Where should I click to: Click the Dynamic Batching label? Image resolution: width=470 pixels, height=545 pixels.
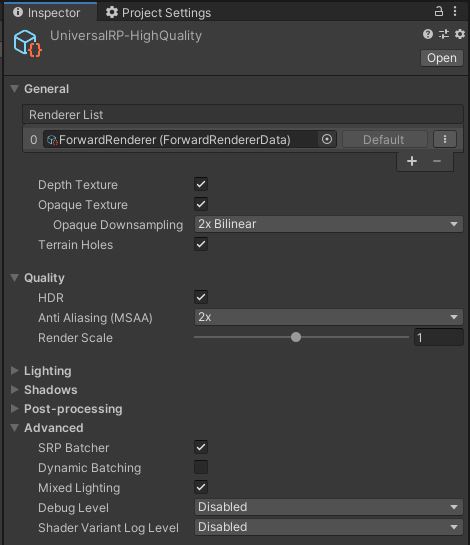tap(90, 468)
